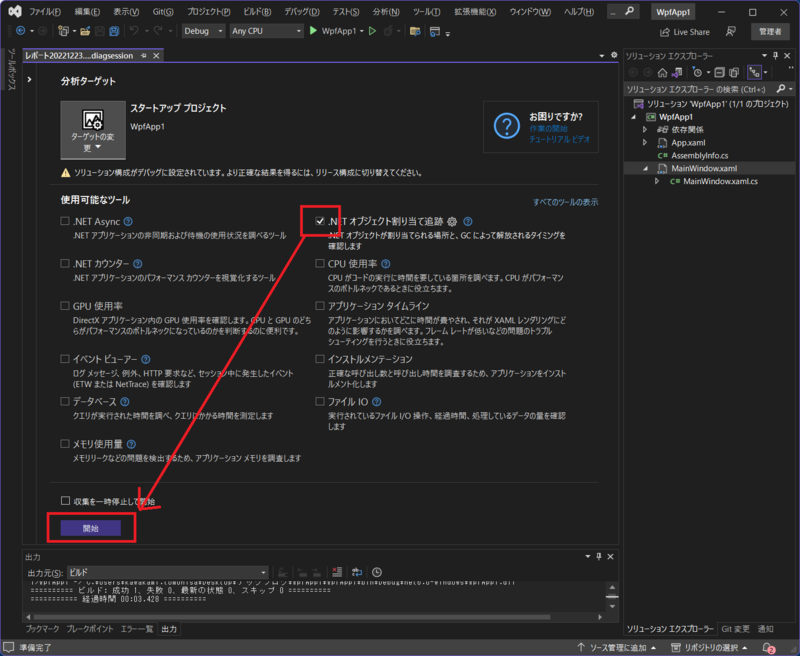The image size is (800, 656).
Task: Switch to the エラー一覧 tab
Action: [x=137, y=629]
